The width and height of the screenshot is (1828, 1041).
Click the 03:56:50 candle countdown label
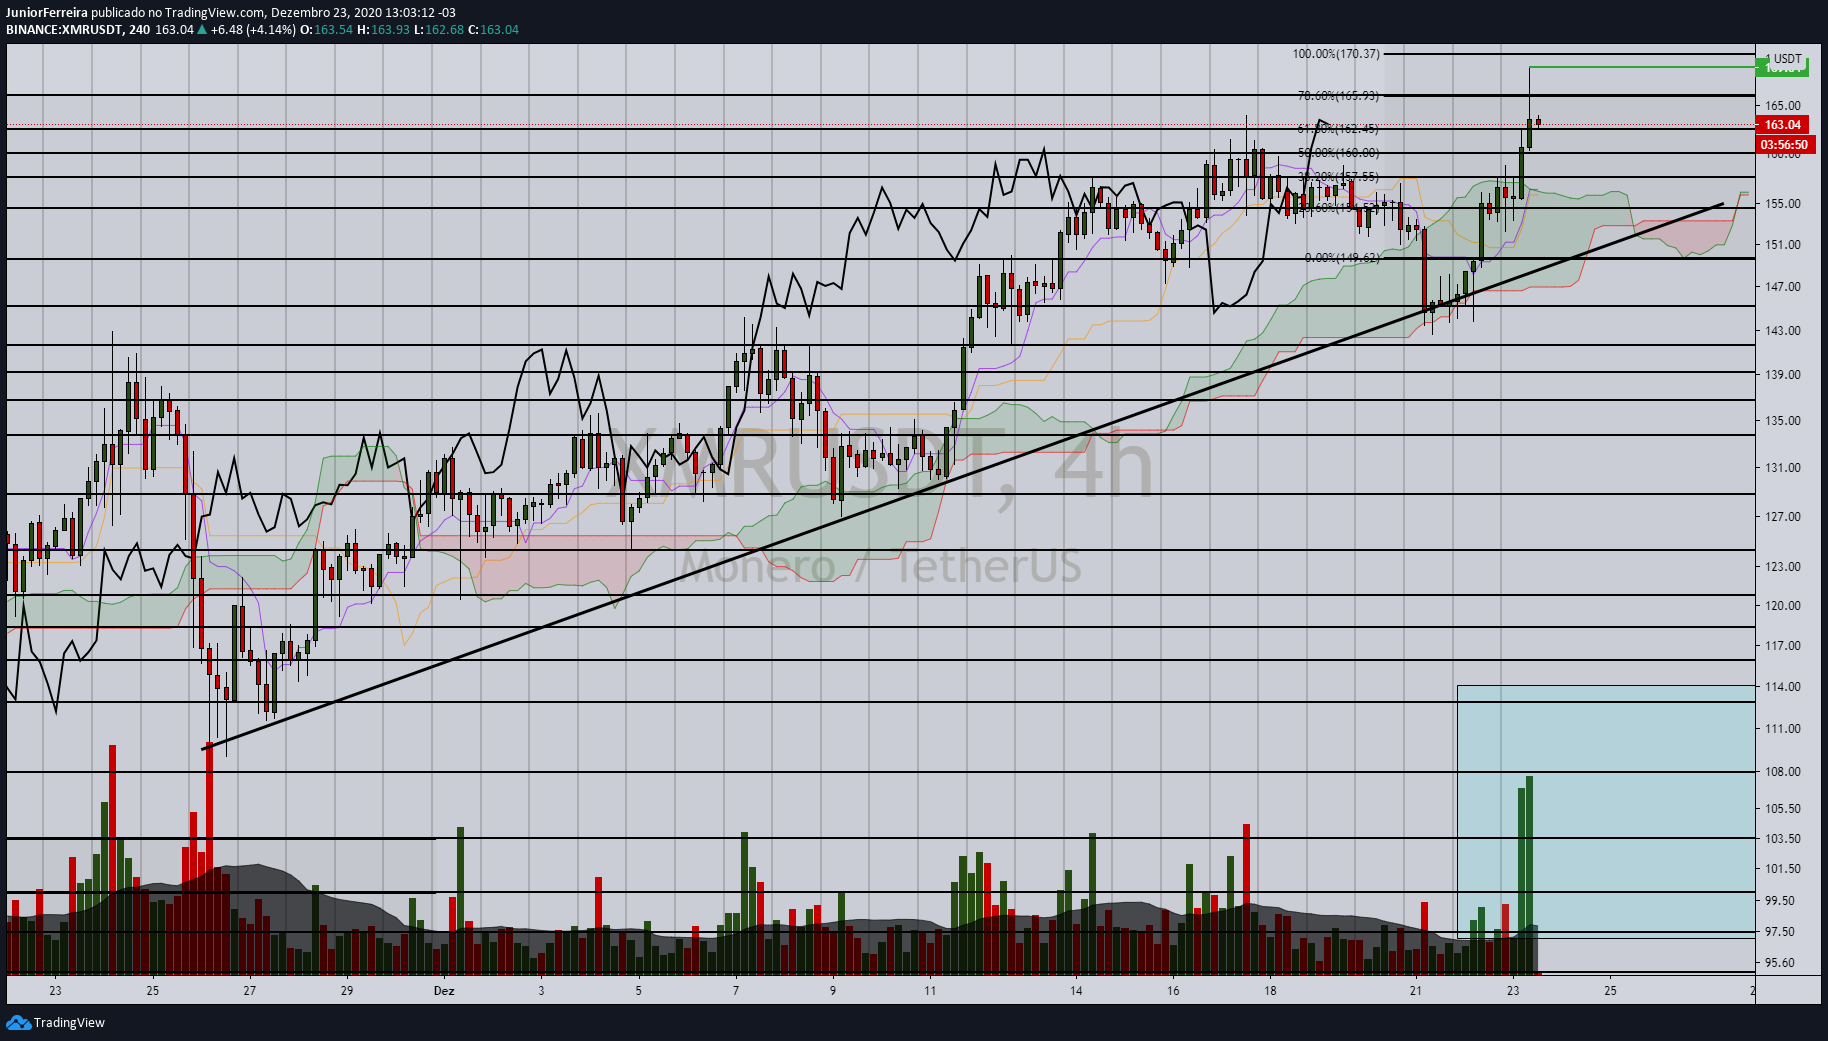tap(1784, 145)
